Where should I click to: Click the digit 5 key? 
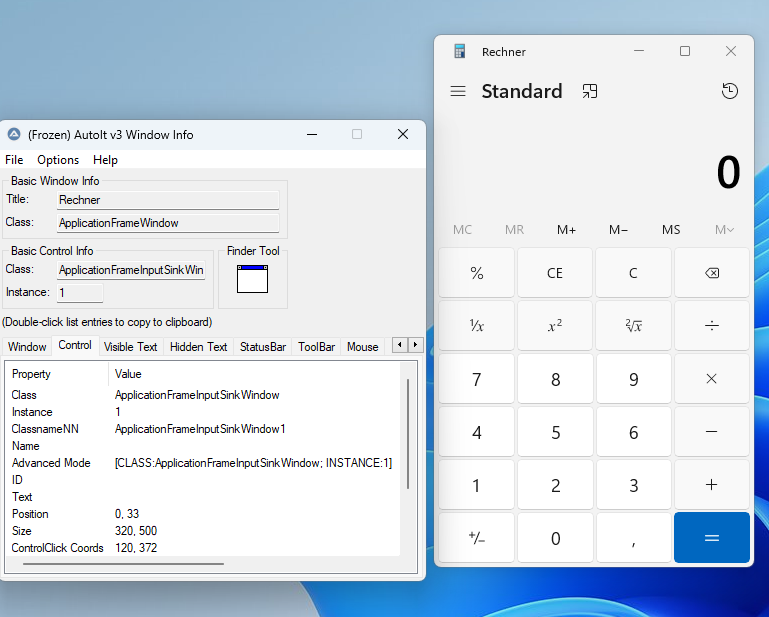(x=555, y=432)
